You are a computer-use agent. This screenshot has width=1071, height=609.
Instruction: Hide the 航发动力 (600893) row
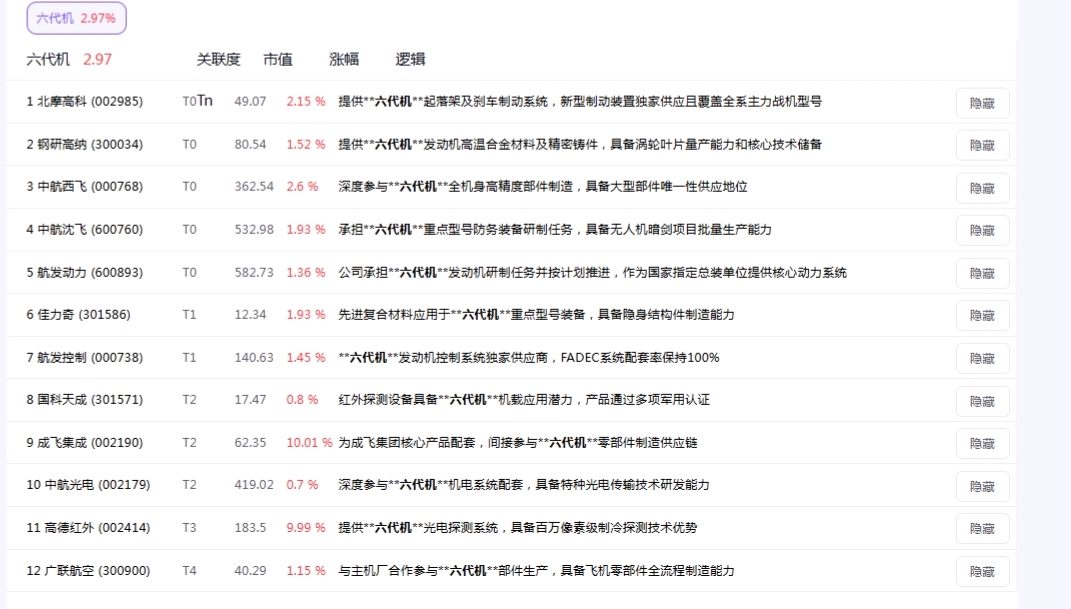point(982,274)
